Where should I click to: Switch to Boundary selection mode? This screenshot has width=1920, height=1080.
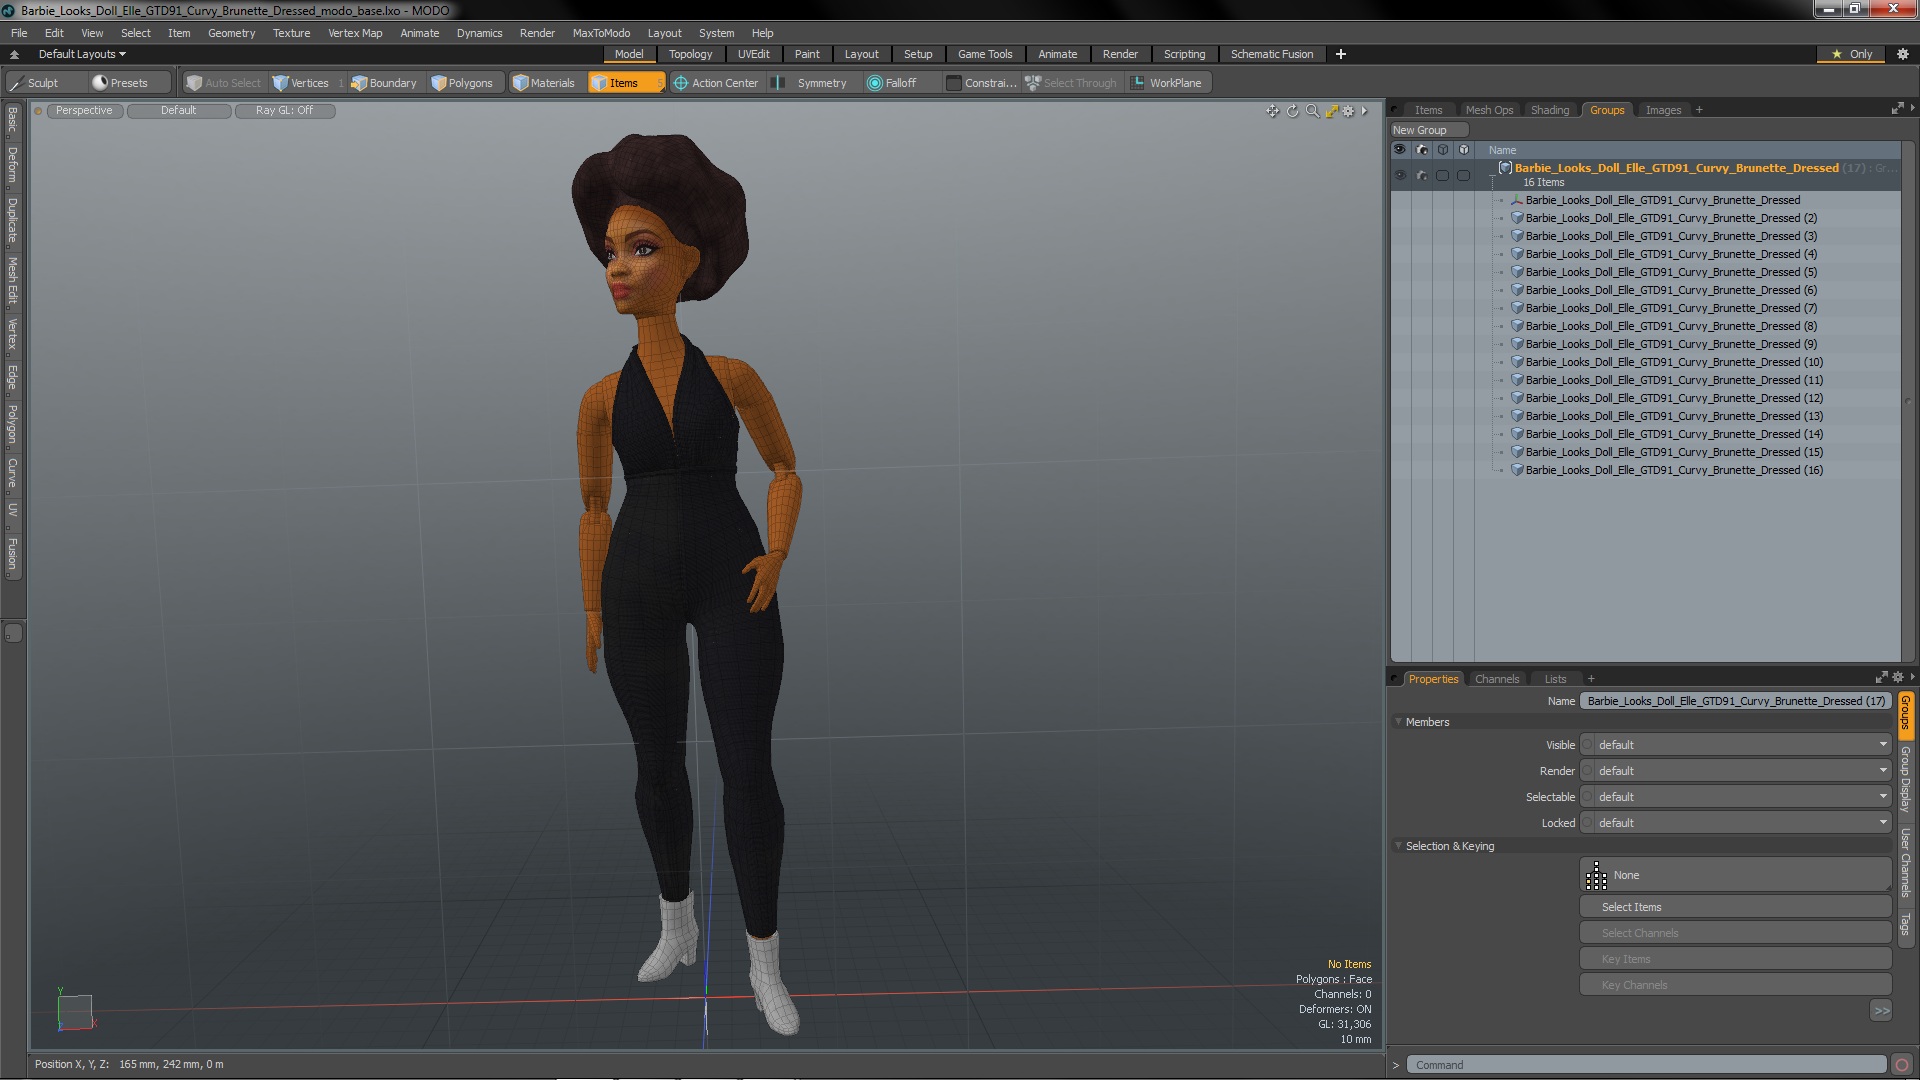pyautogui.click(x=384, y=83)
